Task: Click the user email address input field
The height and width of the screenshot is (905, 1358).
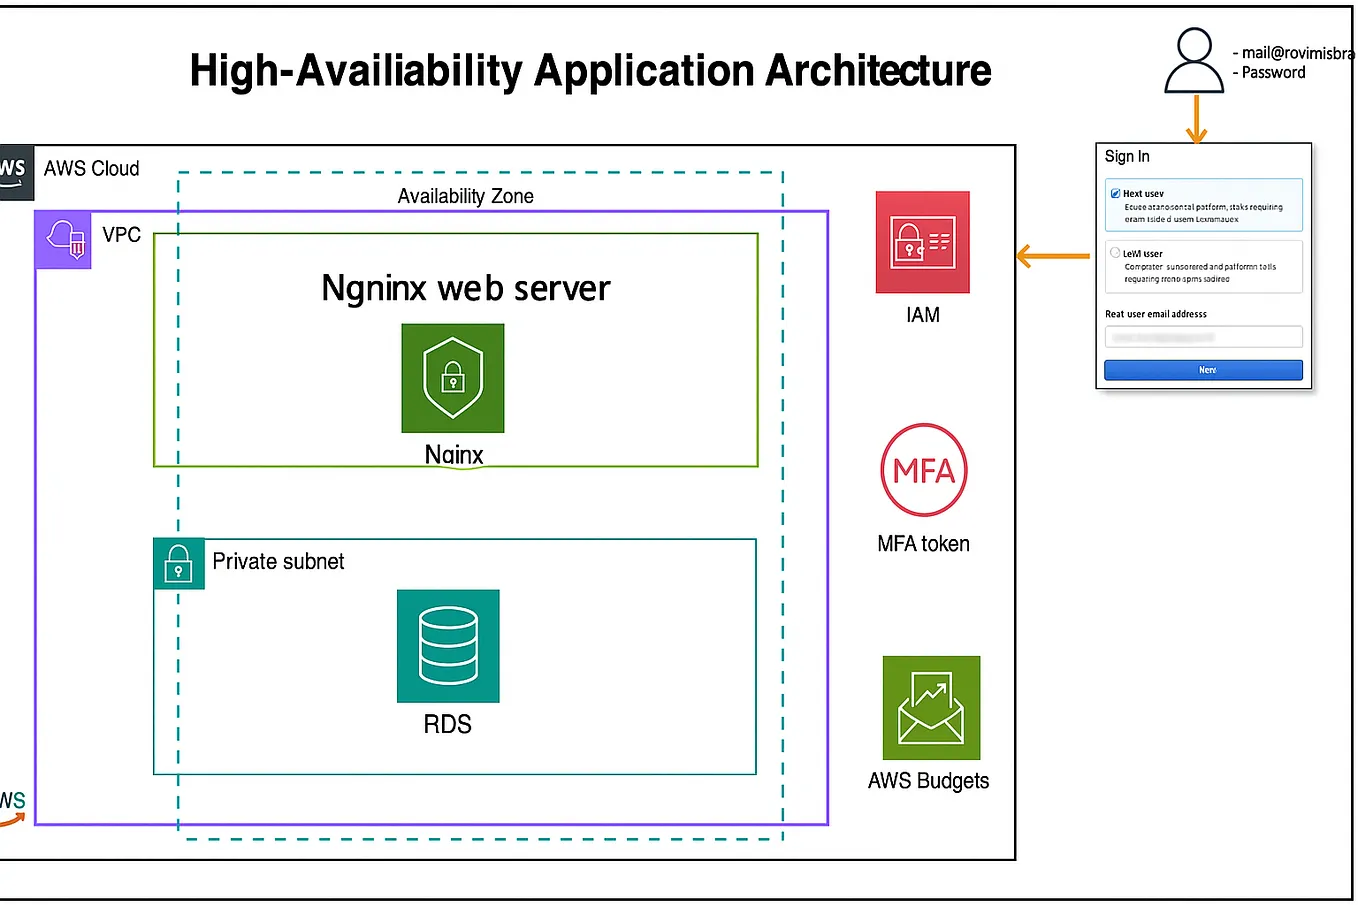Action: tap(1203, 336)
